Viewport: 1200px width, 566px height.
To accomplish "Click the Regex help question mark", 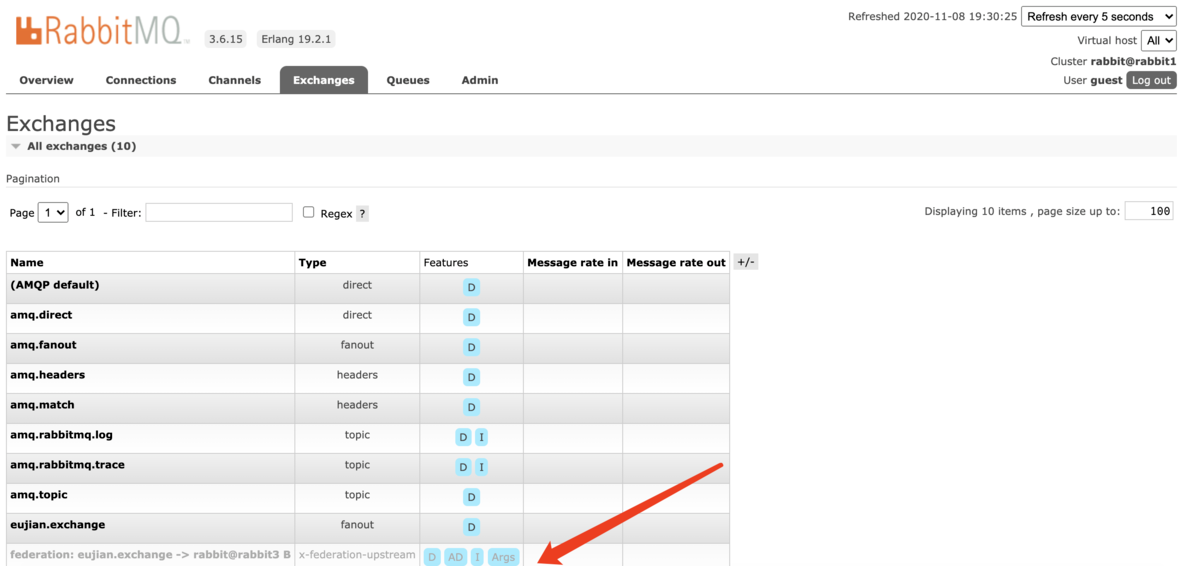I will (362, 214).
